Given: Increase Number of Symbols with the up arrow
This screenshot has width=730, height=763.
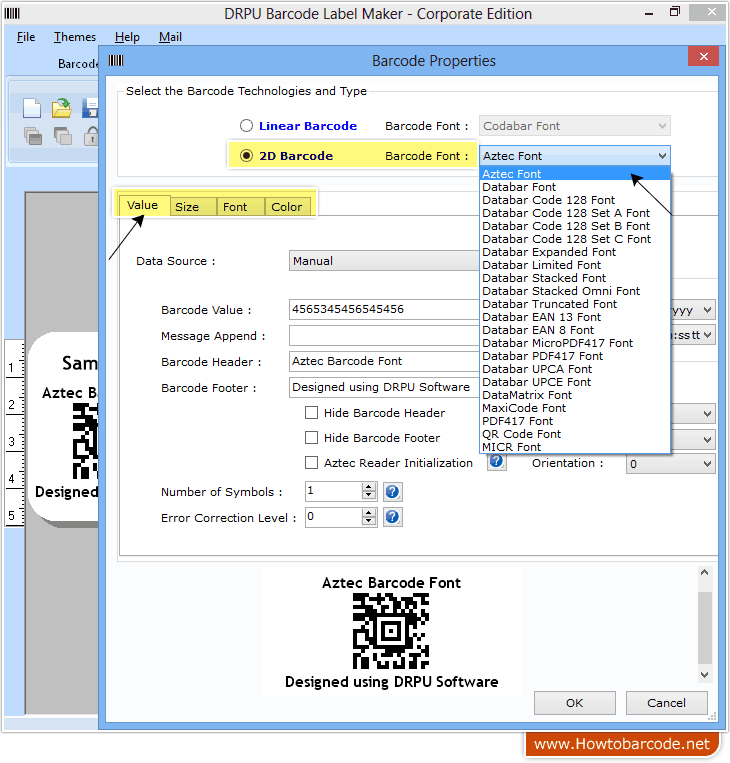Looking at the screenshot, I should [x=369, y=487].
